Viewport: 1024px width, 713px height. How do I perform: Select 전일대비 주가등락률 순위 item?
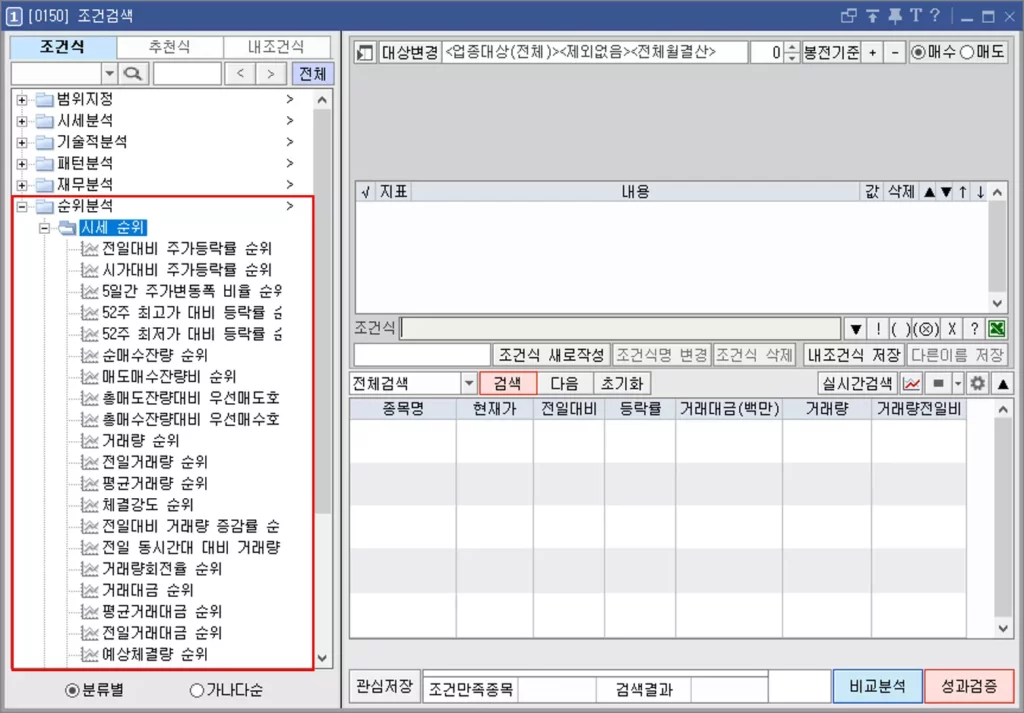coord(186,249)
